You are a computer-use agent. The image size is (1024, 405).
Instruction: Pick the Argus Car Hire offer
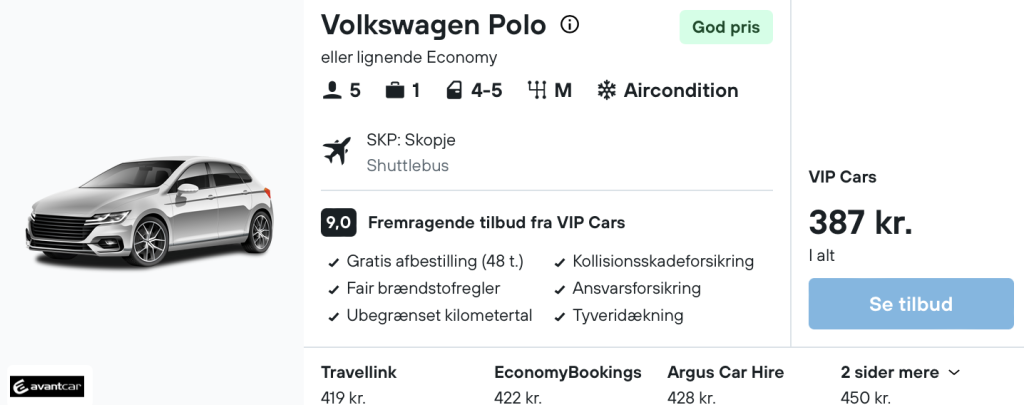click(x=726, y=385)
